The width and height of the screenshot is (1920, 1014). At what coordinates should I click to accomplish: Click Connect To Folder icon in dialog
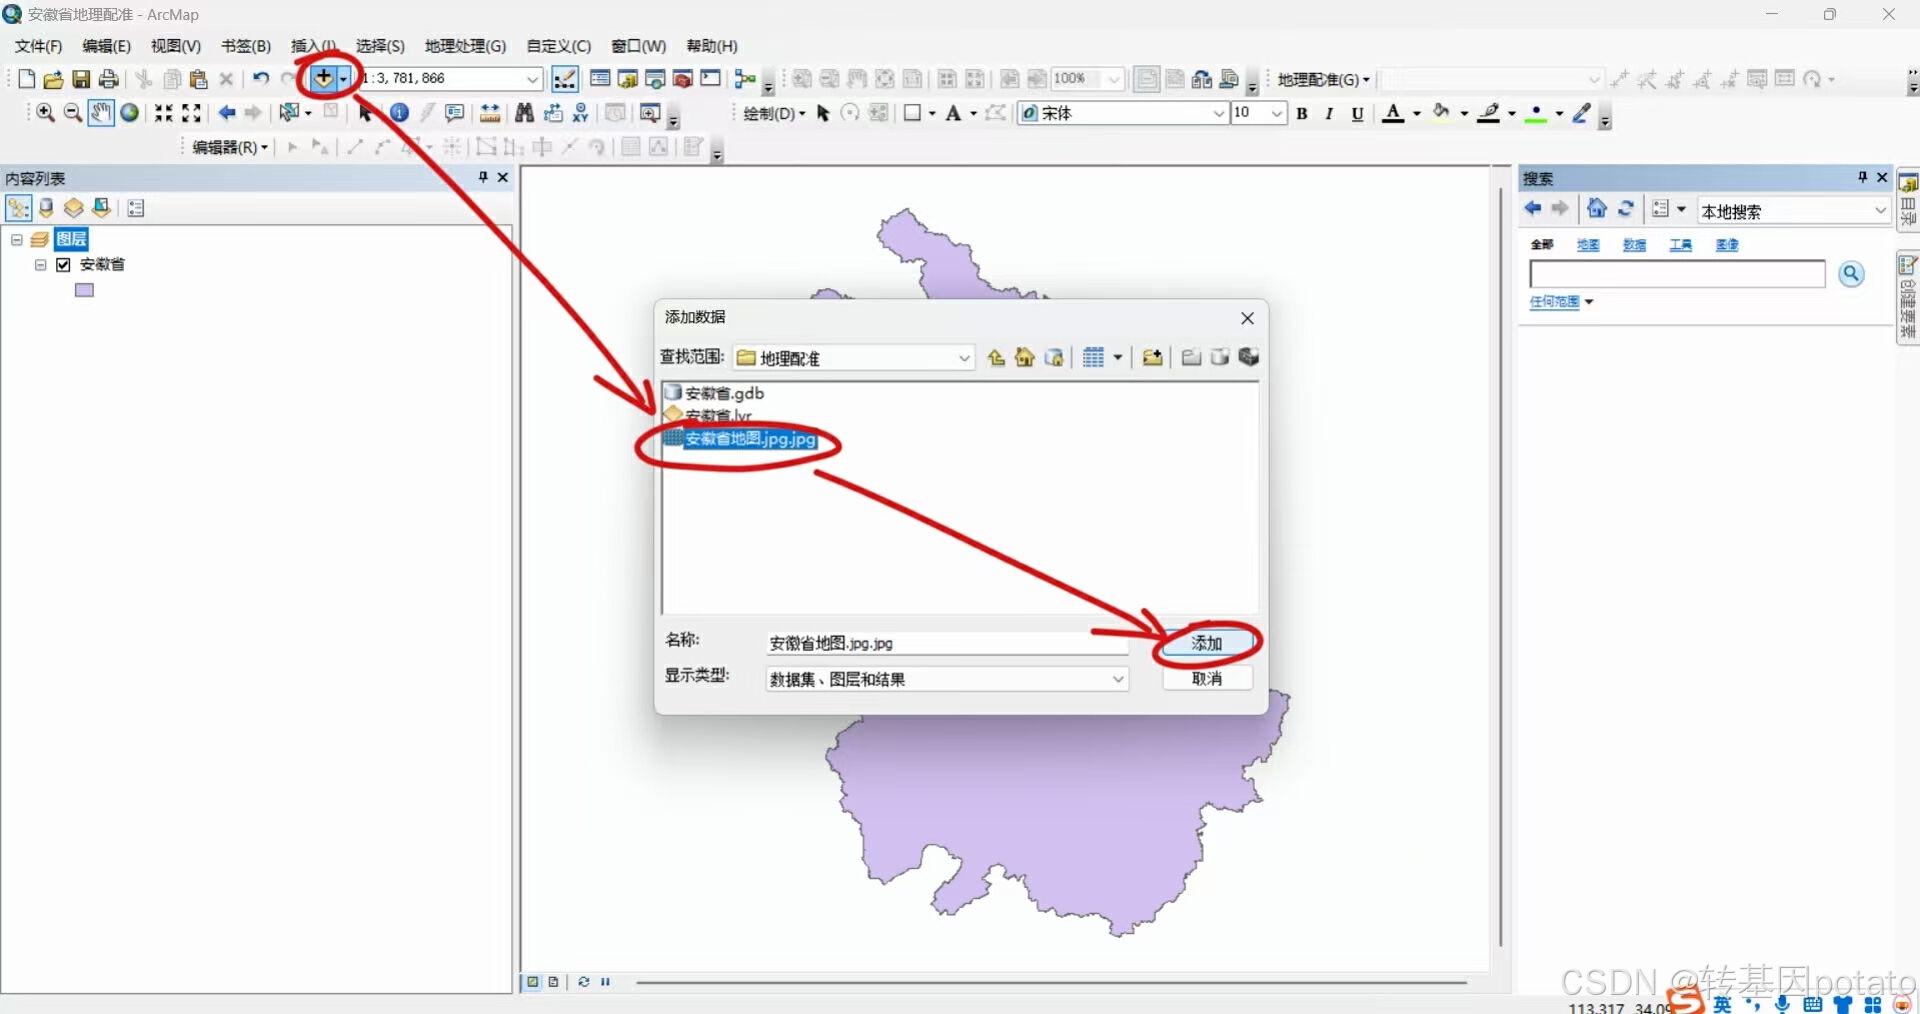click(1152, 358)
